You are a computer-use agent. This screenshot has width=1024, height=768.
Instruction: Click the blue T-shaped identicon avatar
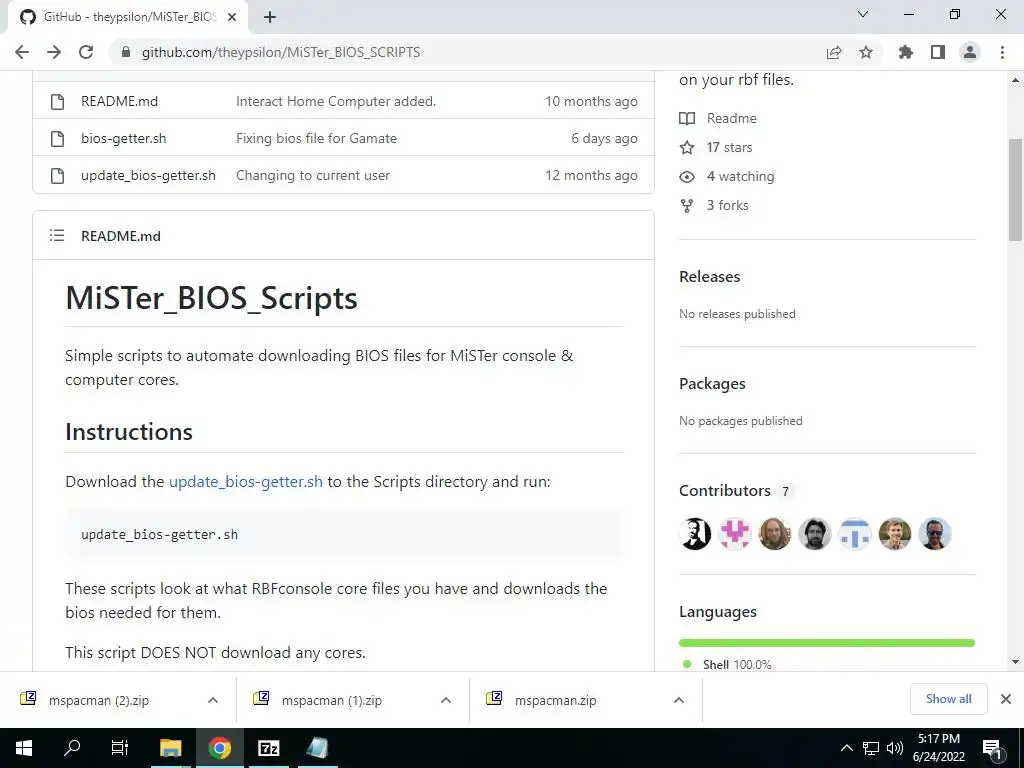[x=855, y=534]
